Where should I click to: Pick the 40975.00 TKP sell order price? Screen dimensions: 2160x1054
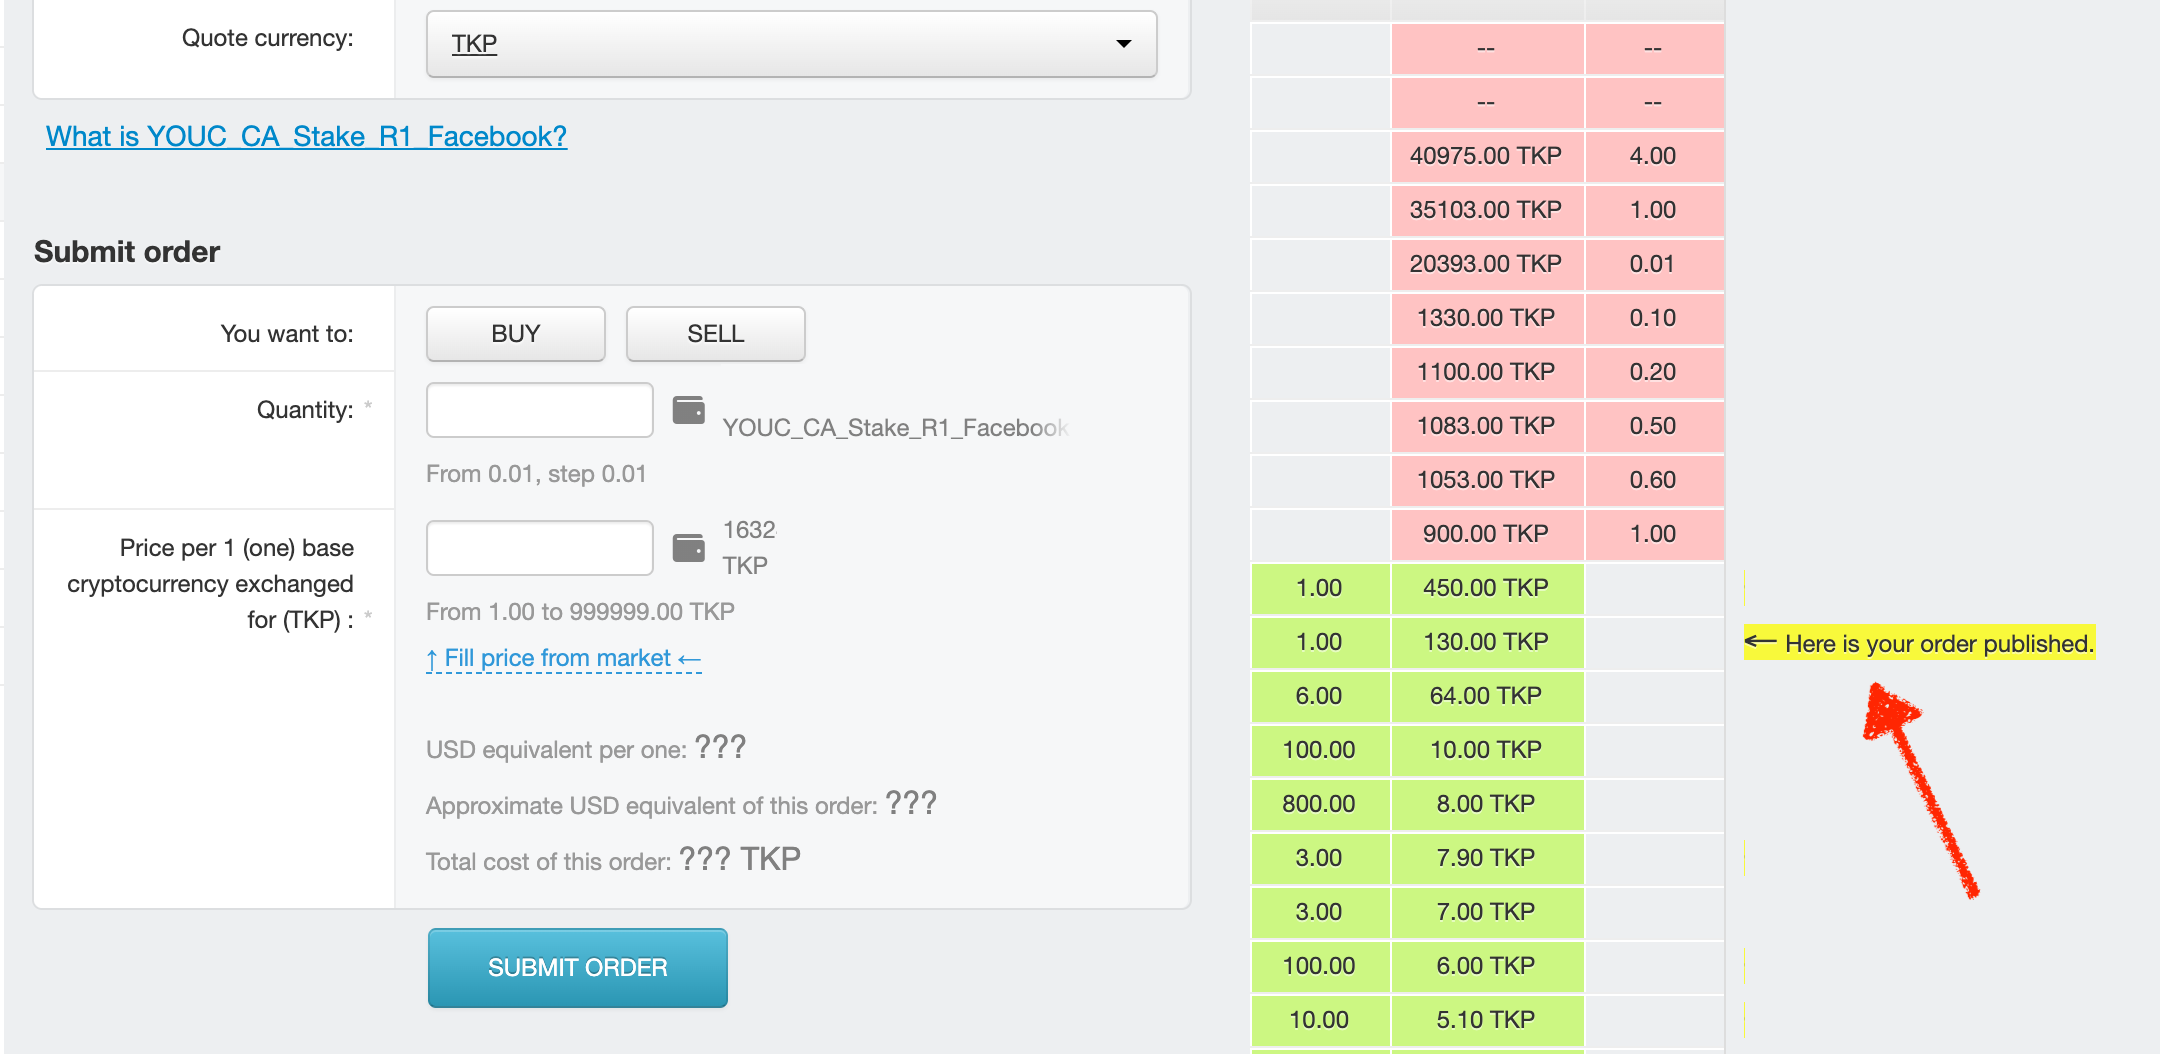pyautogui.click(x=1486, y=156)
